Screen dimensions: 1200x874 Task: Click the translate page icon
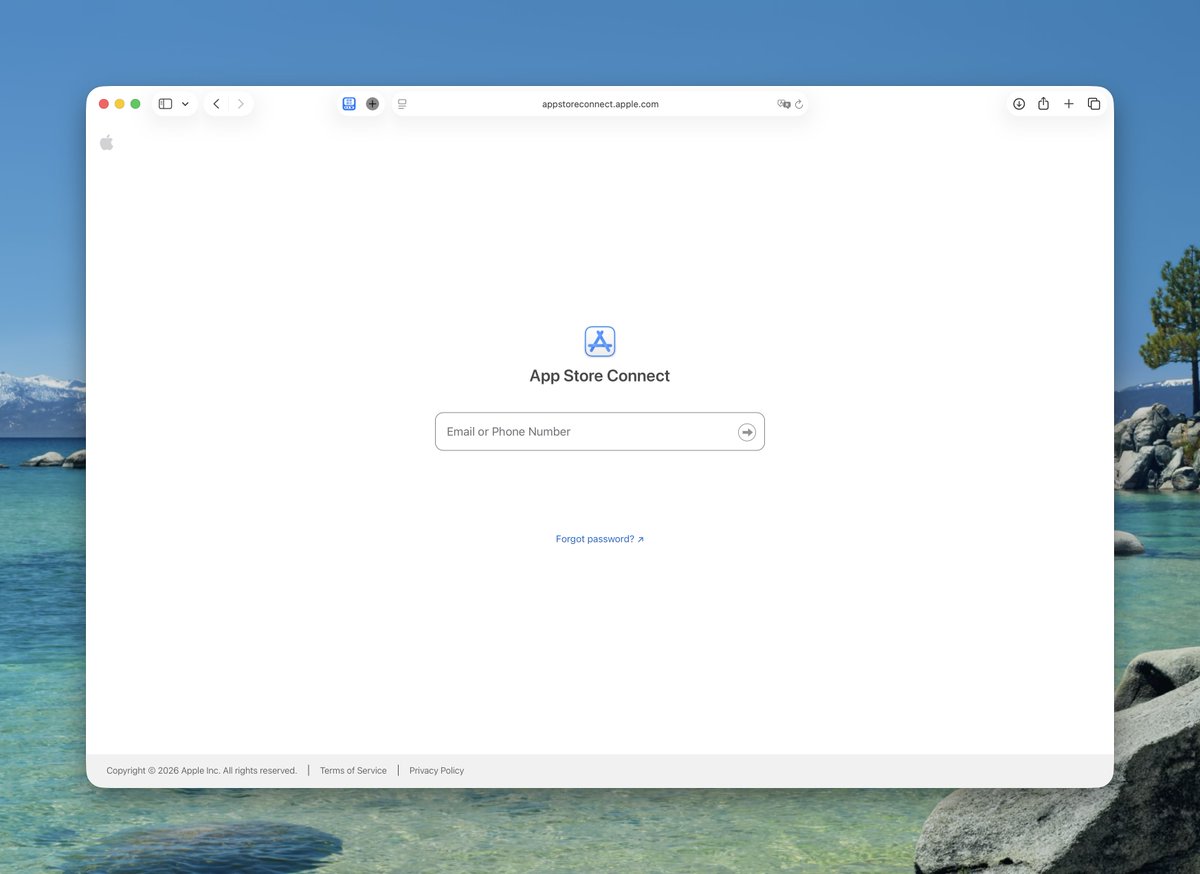click(784, 104)
